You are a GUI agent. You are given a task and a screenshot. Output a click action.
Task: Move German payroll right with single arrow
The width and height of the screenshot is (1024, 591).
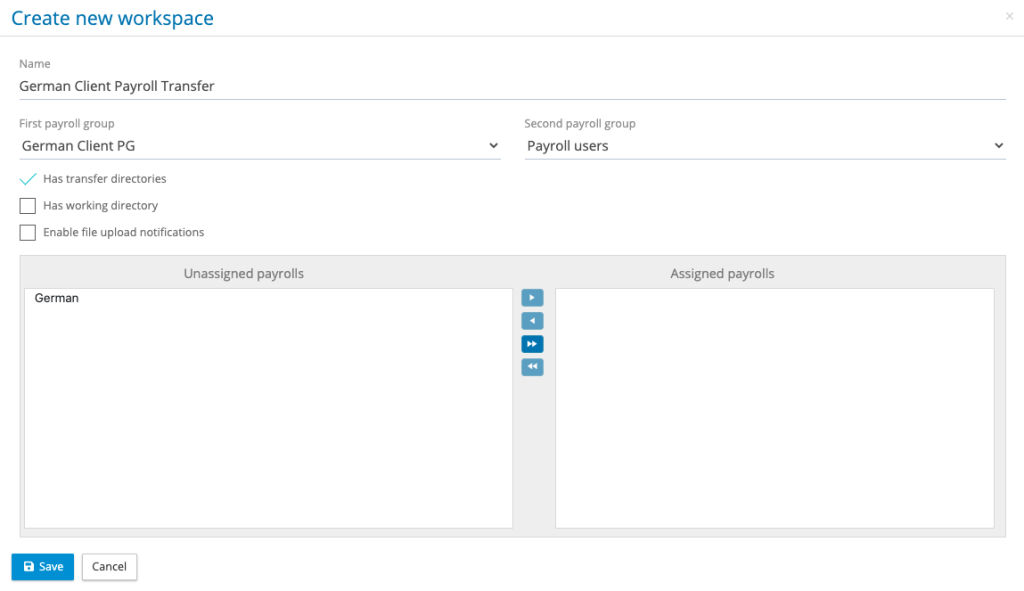532,297
